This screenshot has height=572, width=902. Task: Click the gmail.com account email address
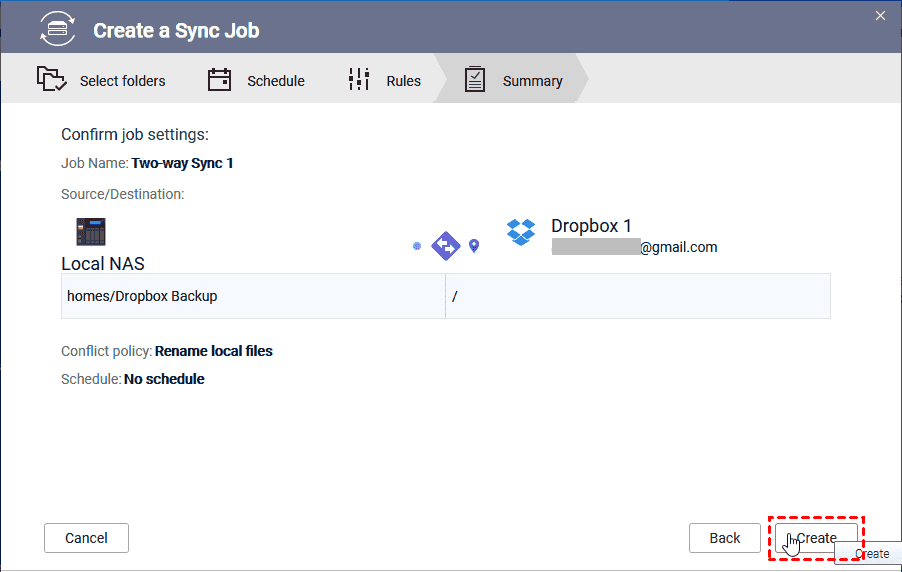coord(634,247)
